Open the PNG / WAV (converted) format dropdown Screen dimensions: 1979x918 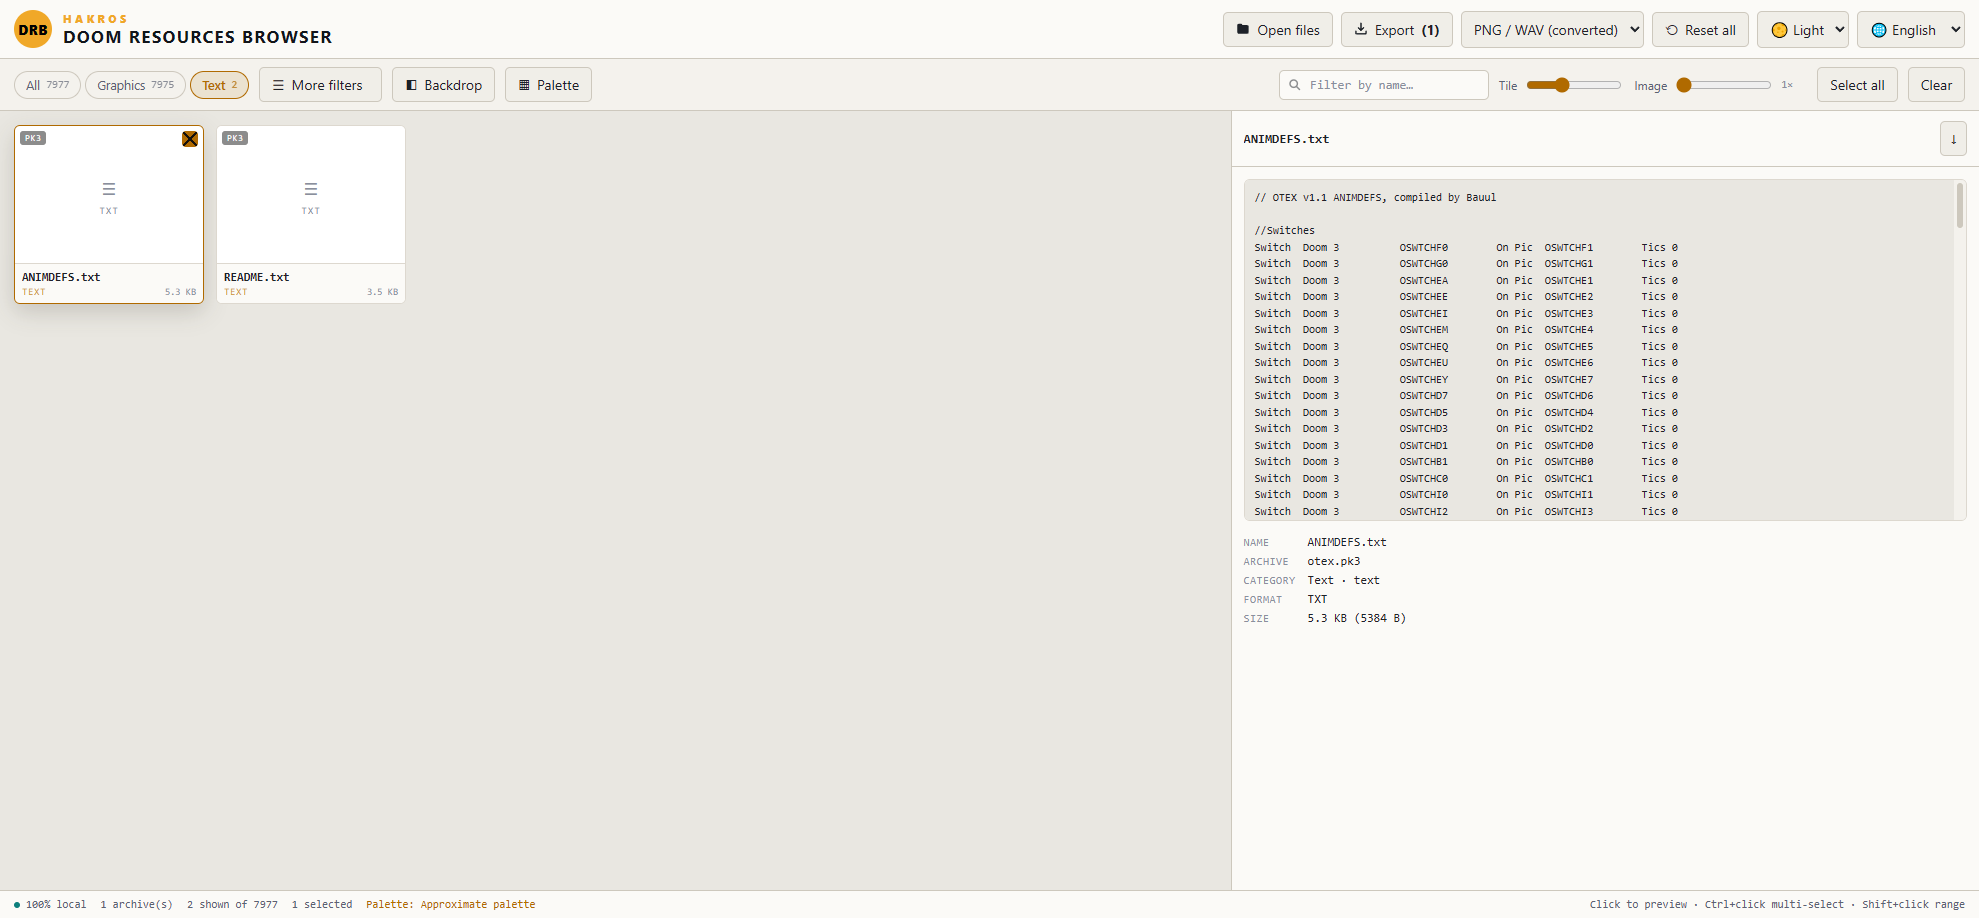click(x=1552, y=30)
